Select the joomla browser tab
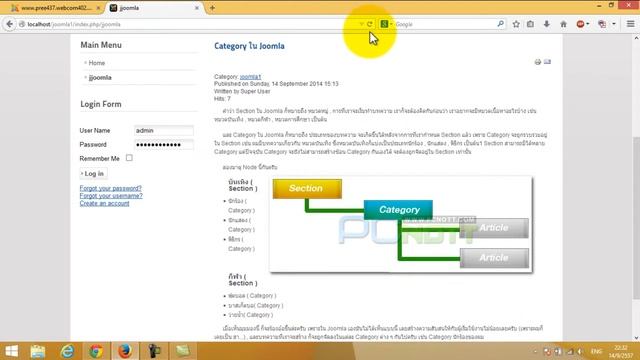 pyautogui.click(x=154, y=8)
